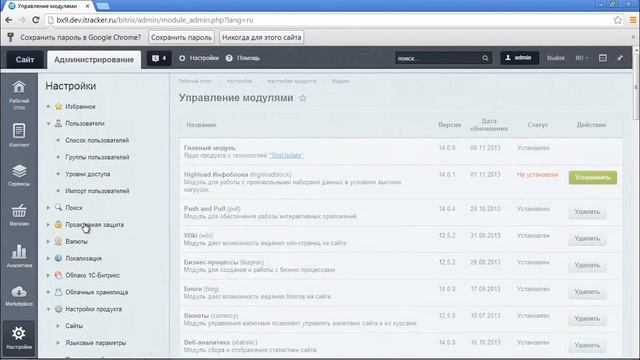This screenshot has width=640, height=360.
Task: Click the search magnifier icon
Action: (x=485, y=58)
